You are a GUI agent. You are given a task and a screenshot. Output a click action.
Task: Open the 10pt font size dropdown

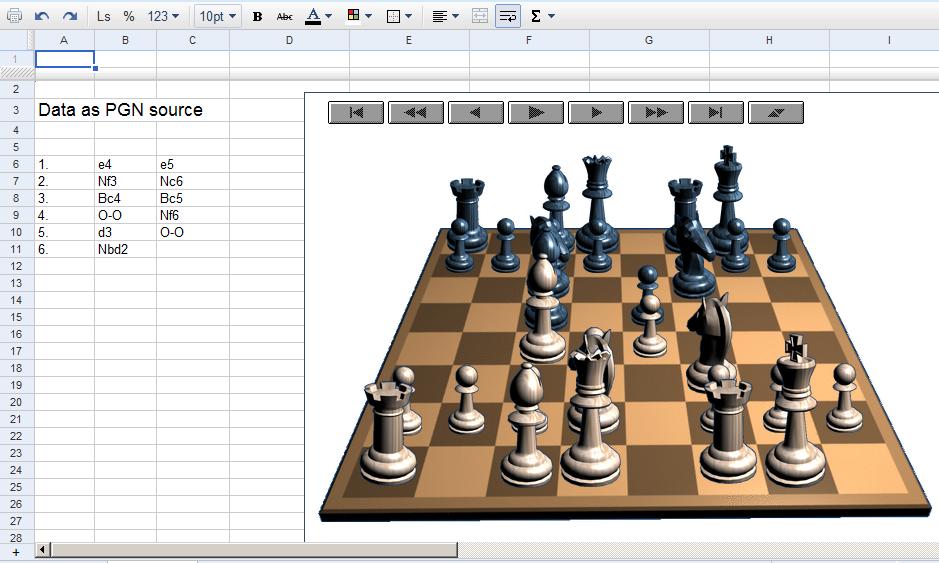217,16
